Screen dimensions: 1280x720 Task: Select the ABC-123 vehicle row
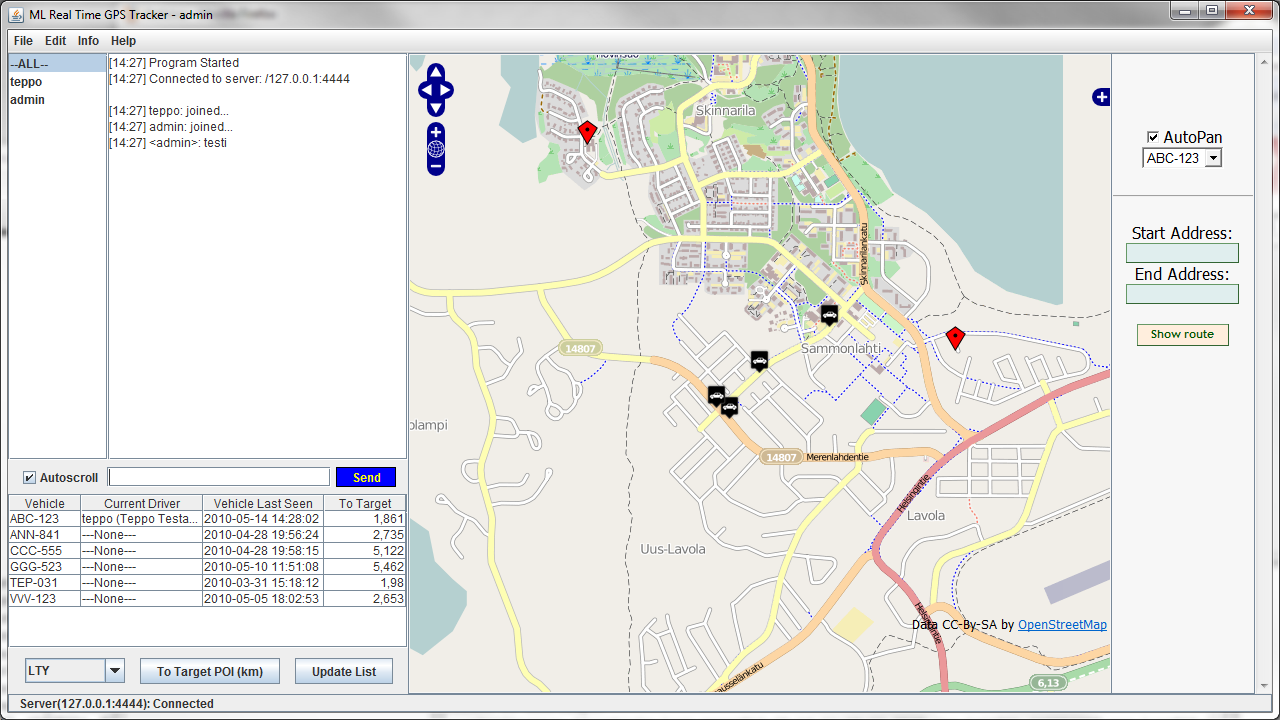pyautogui.click(x=207, y=519)
